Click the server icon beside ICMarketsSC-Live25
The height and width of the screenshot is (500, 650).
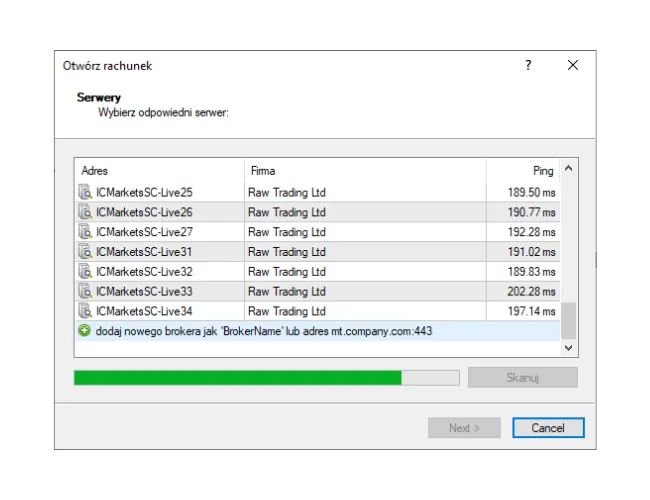click(85, 192)
